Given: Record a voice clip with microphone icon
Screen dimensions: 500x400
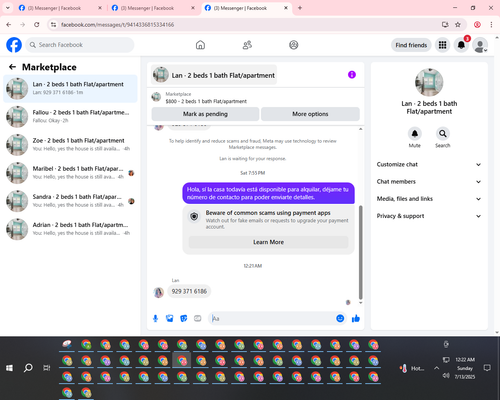Looking at the screenshot, I should 155,319.
